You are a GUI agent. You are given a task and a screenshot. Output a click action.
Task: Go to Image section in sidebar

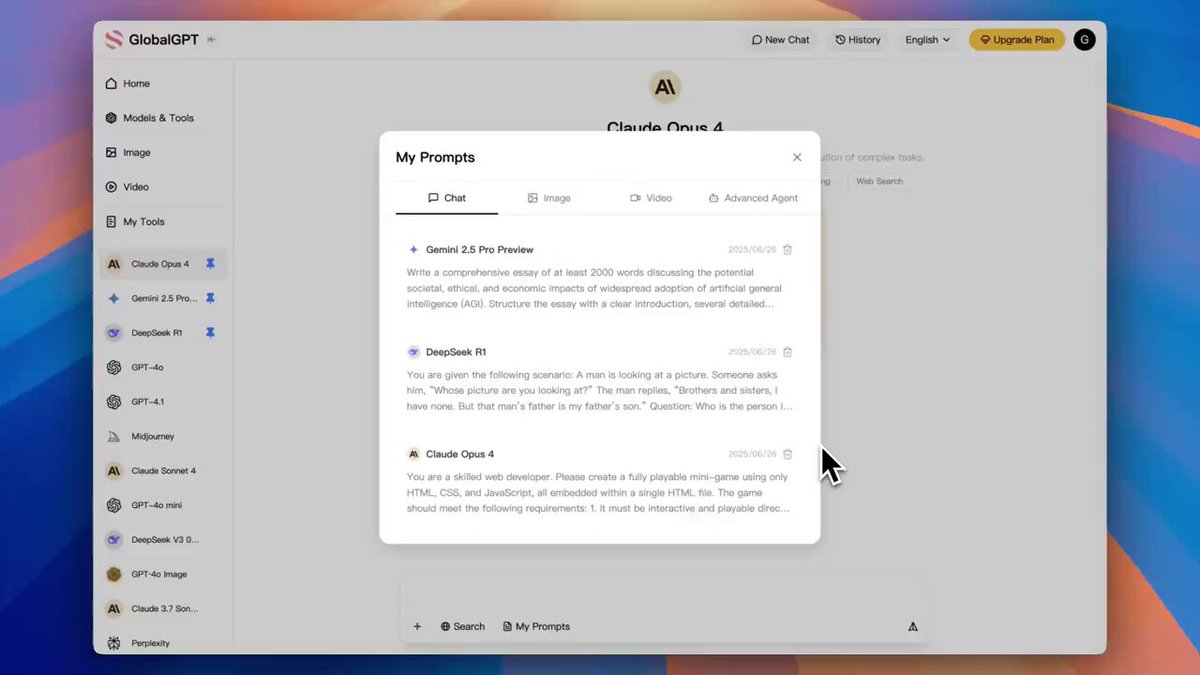coord(129,153)
